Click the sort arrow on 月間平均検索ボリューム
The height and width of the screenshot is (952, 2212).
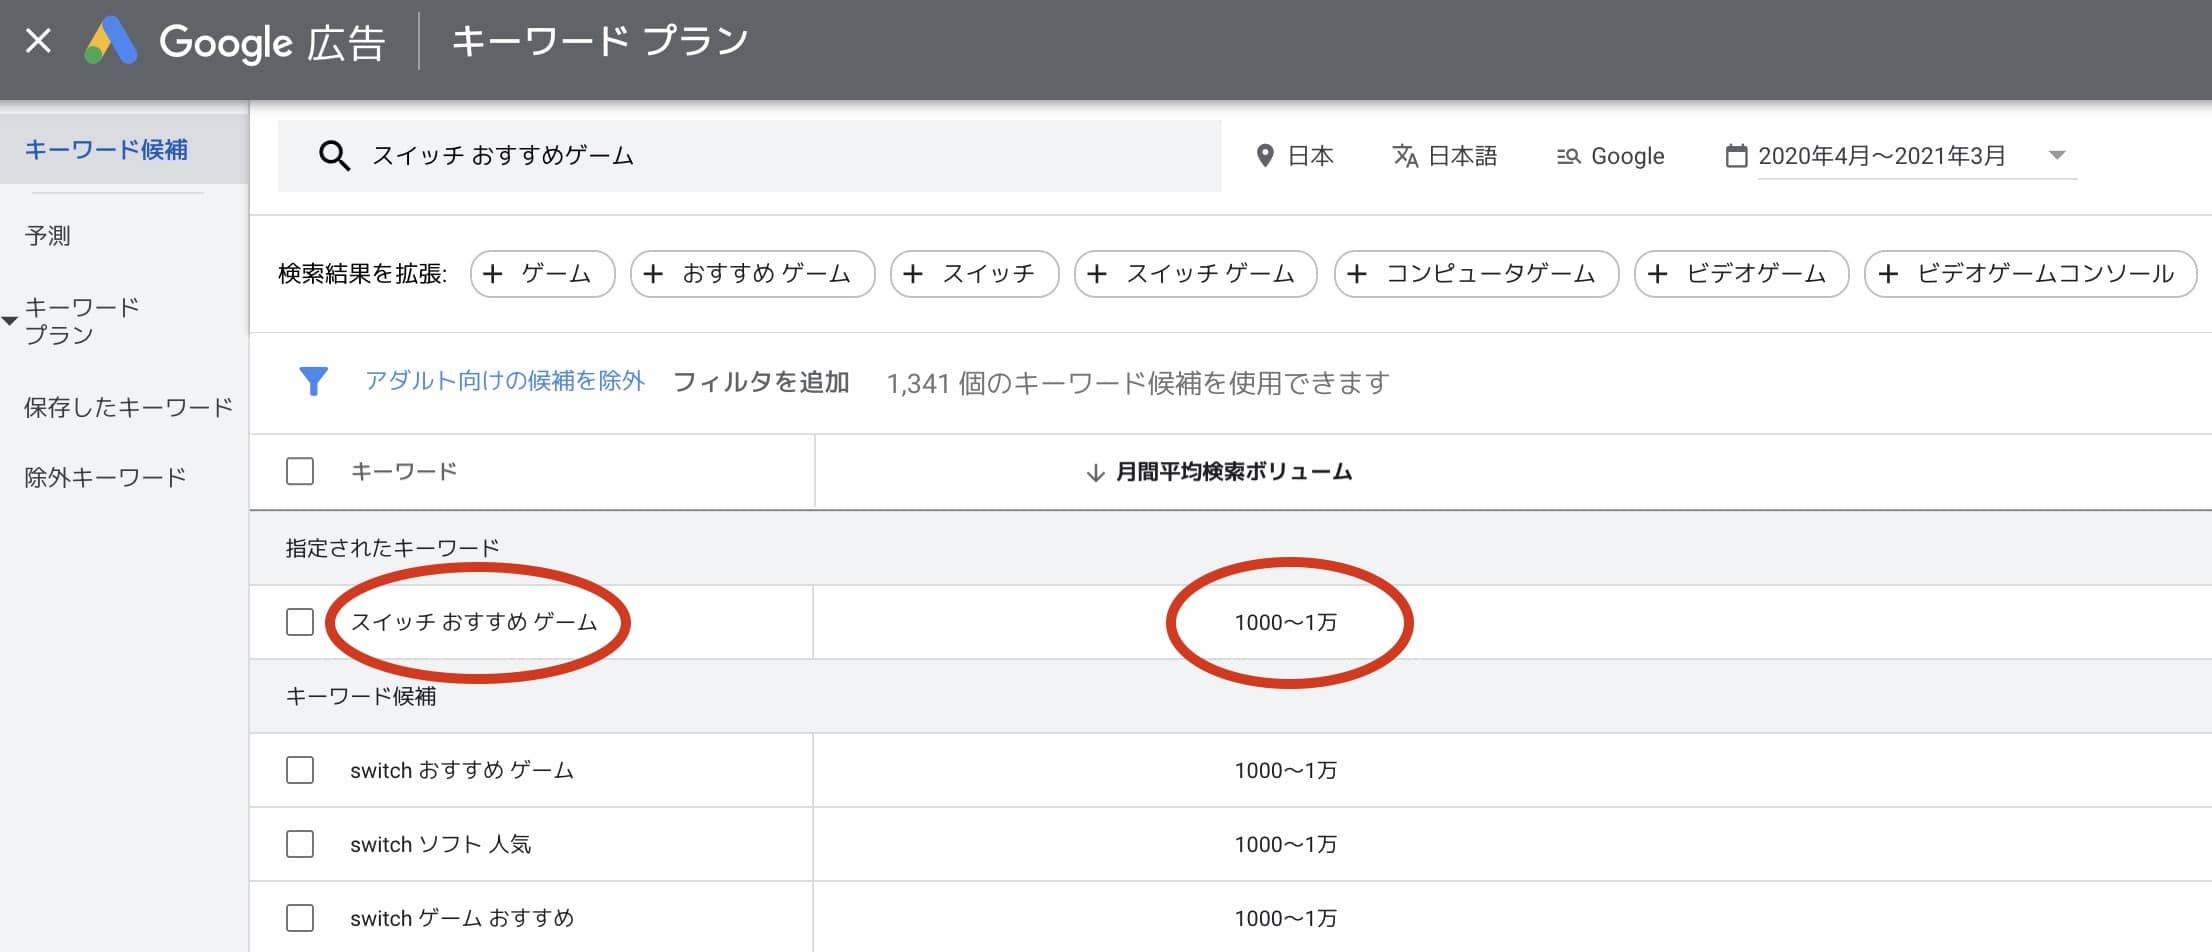click(x=1095, y=472)
